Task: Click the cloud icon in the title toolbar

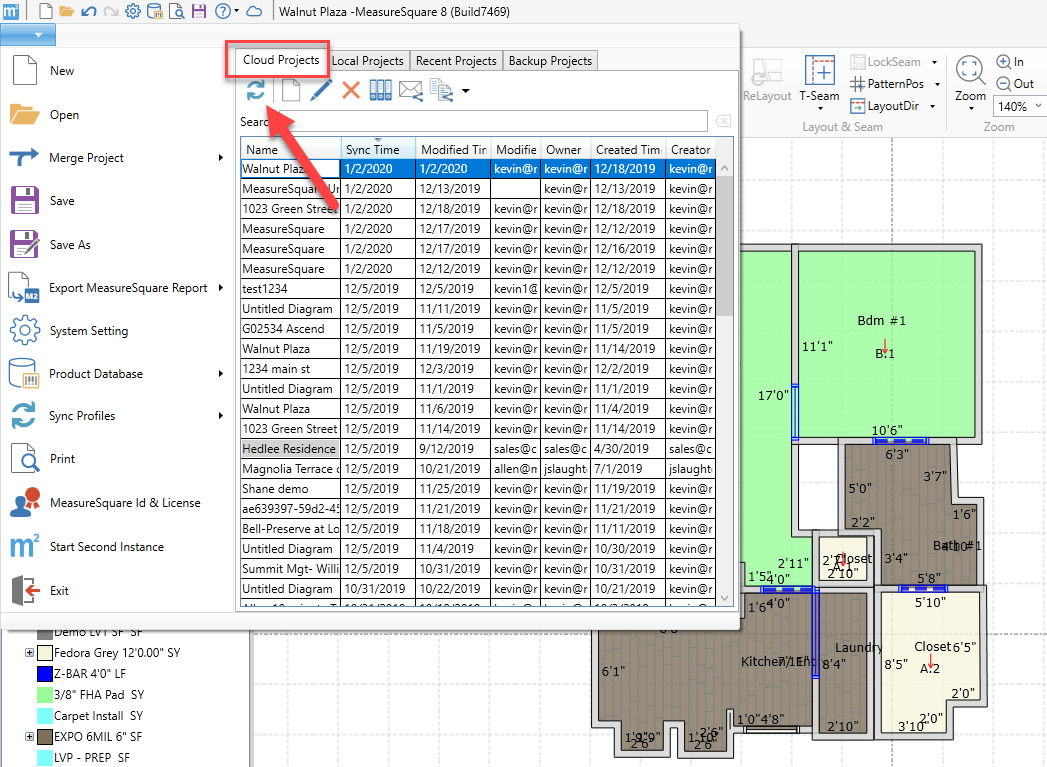Action: (254, 11)
